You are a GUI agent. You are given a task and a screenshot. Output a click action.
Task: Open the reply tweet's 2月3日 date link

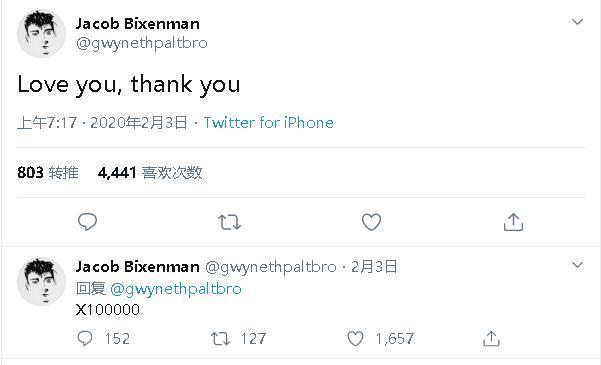click(x=374, y=266)
